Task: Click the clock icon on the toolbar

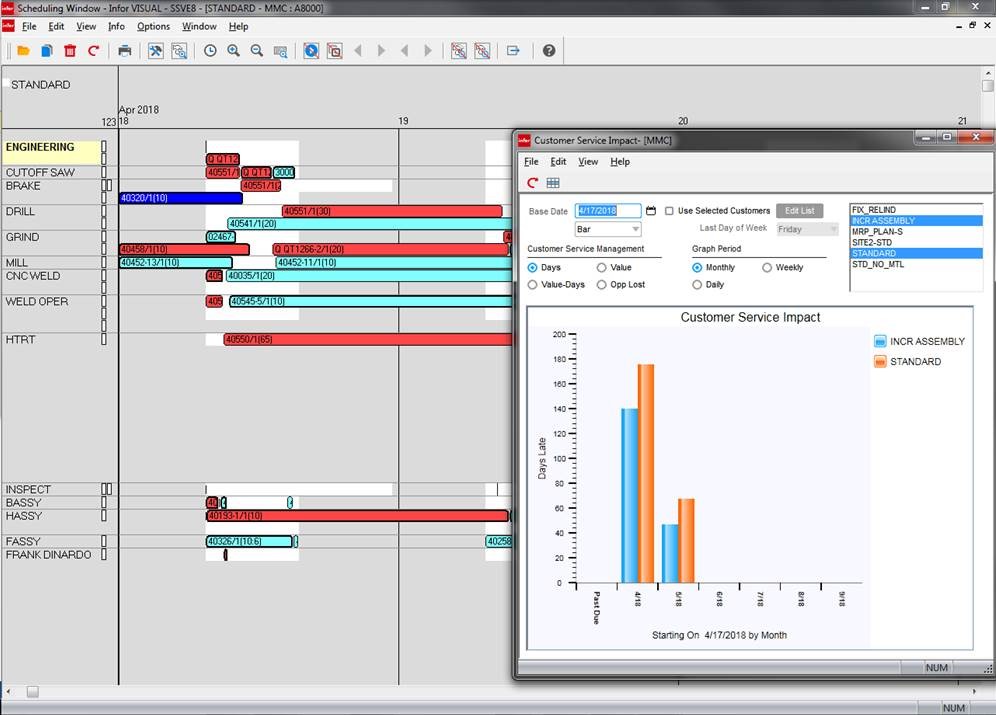Action: (x=211, y=50)
